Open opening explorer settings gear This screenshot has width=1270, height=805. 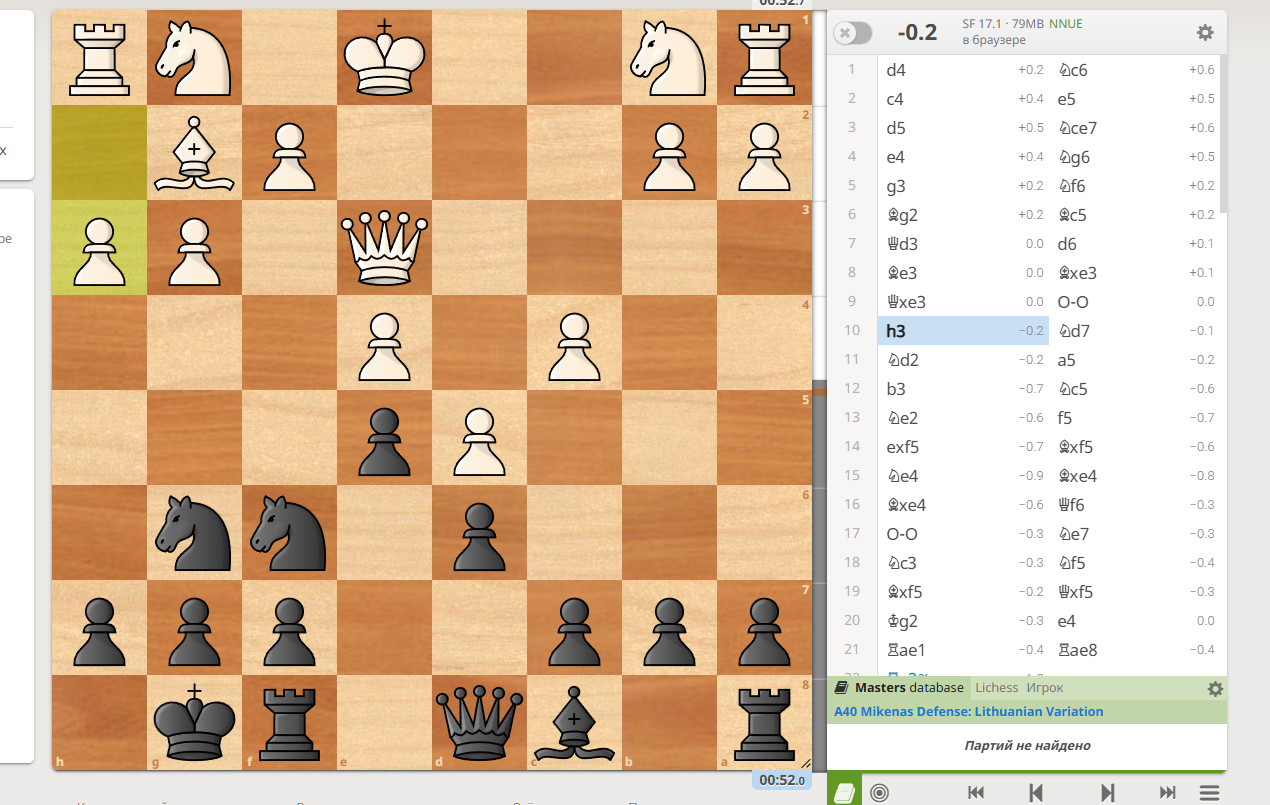[1215, 688]
